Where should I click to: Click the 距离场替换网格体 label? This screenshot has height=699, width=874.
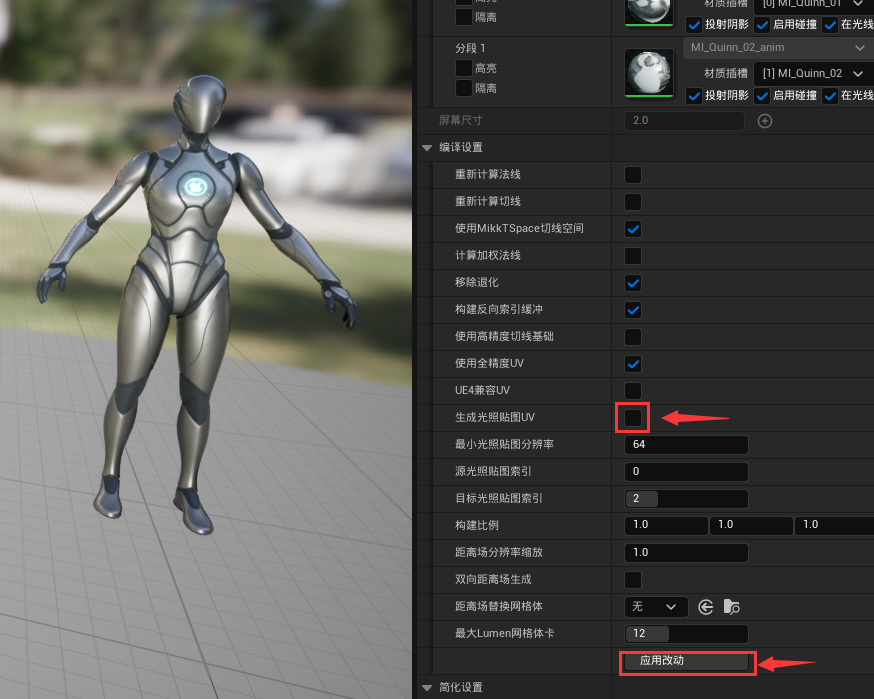coord(499,606)
